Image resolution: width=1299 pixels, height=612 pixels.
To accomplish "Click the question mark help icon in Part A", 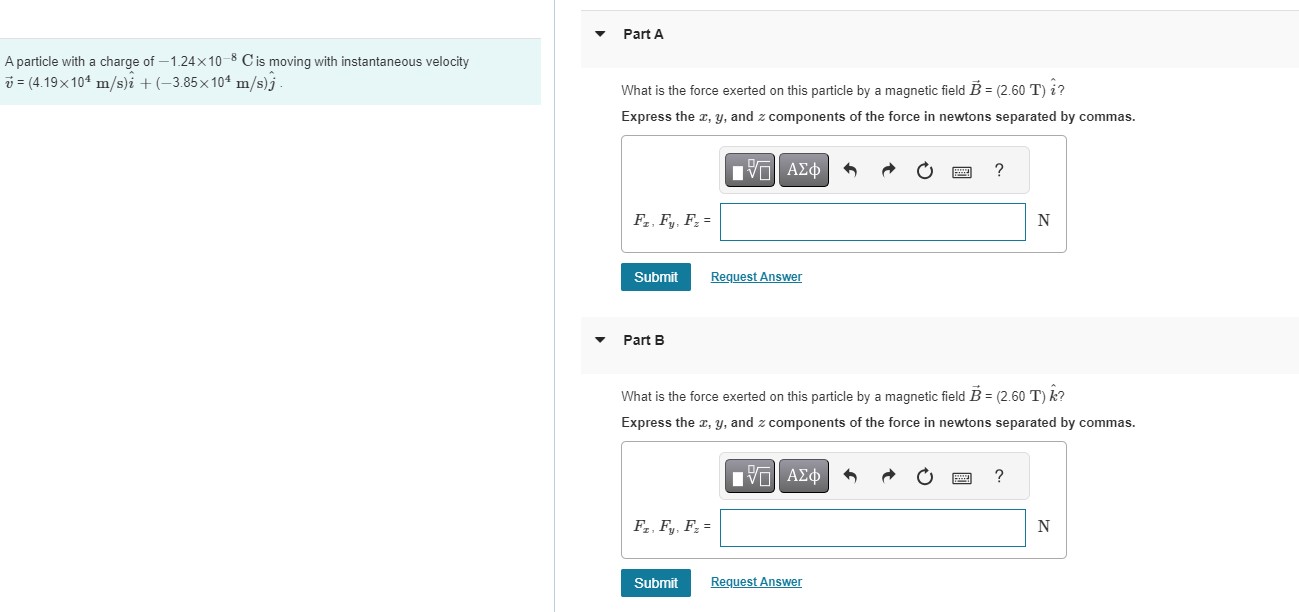I will coord(998,170).
